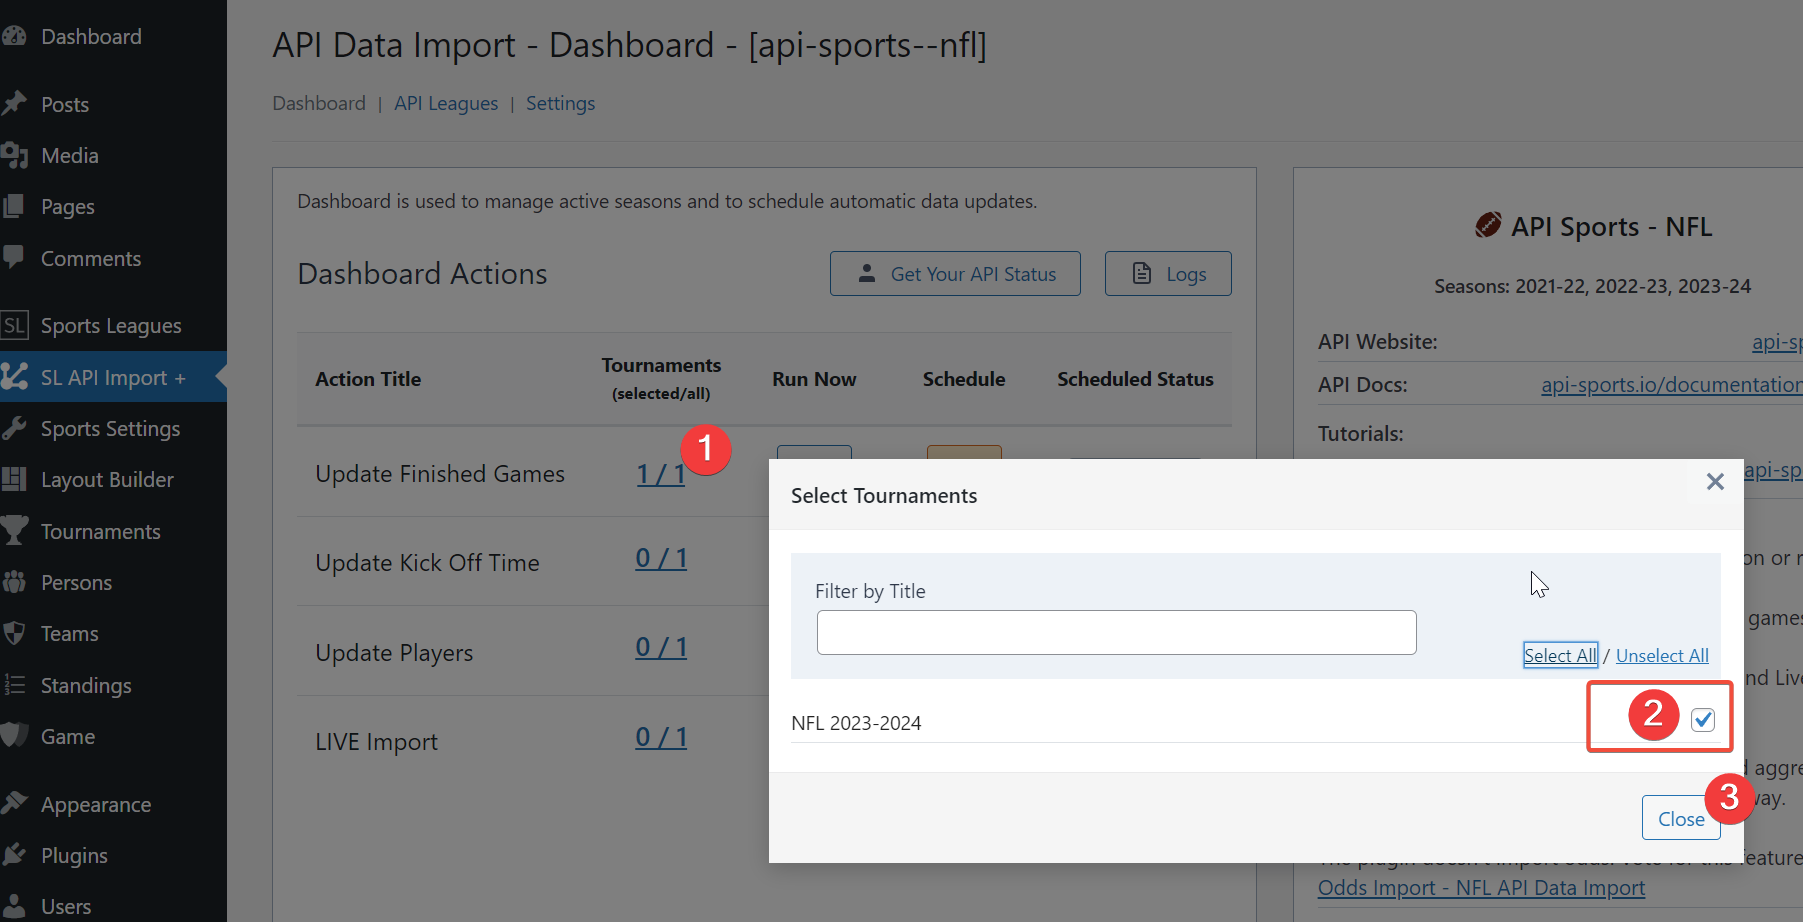Click the Sports Settings wrench icon
The height and width of the screenshot is (922, 1803).
(14, 428)
